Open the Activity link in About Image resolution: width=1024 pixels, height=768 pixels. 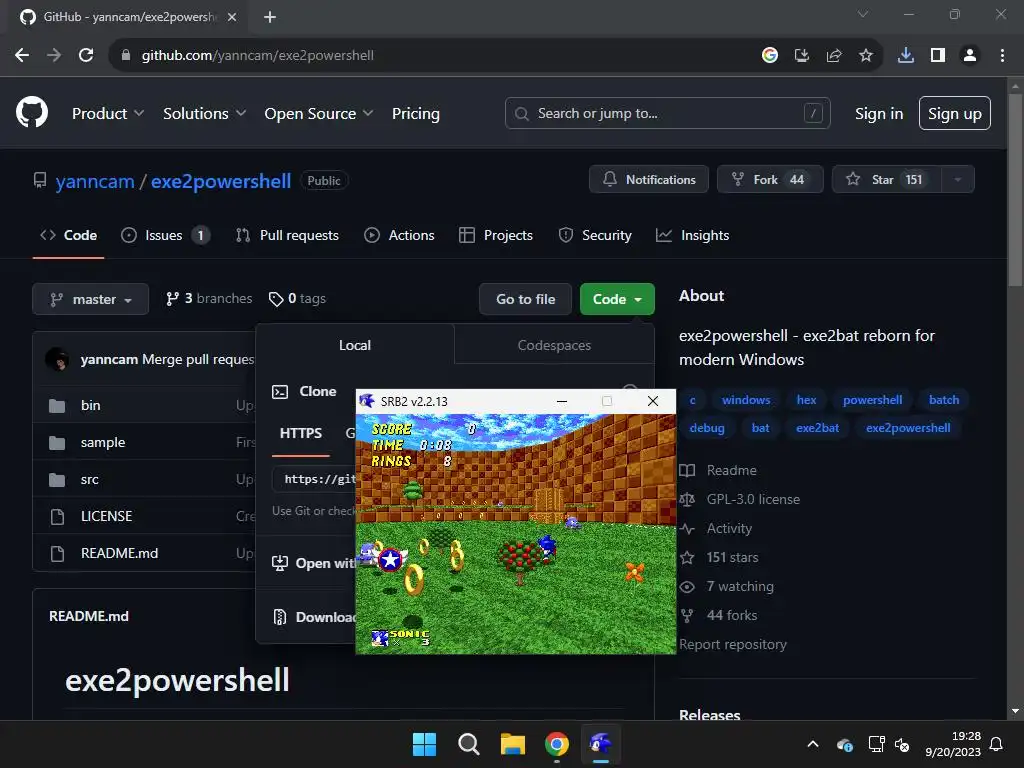[716, 528]
